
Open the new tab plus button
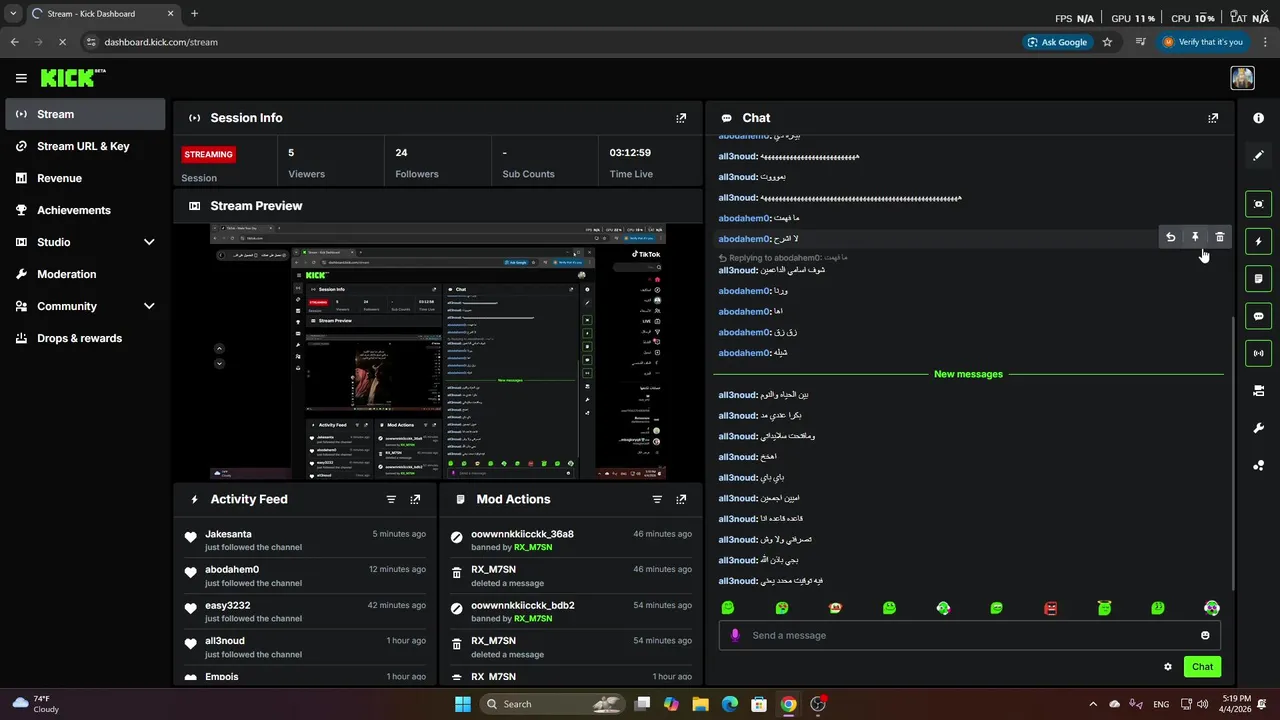tap(194, 14)
